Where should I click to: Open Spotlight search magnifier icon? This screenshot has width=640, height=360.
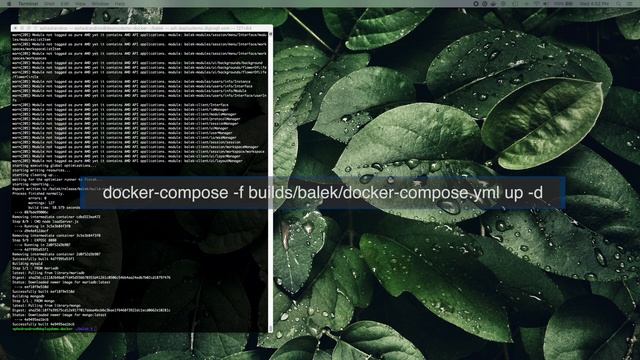pyautogui.click(x=619, y=3)
